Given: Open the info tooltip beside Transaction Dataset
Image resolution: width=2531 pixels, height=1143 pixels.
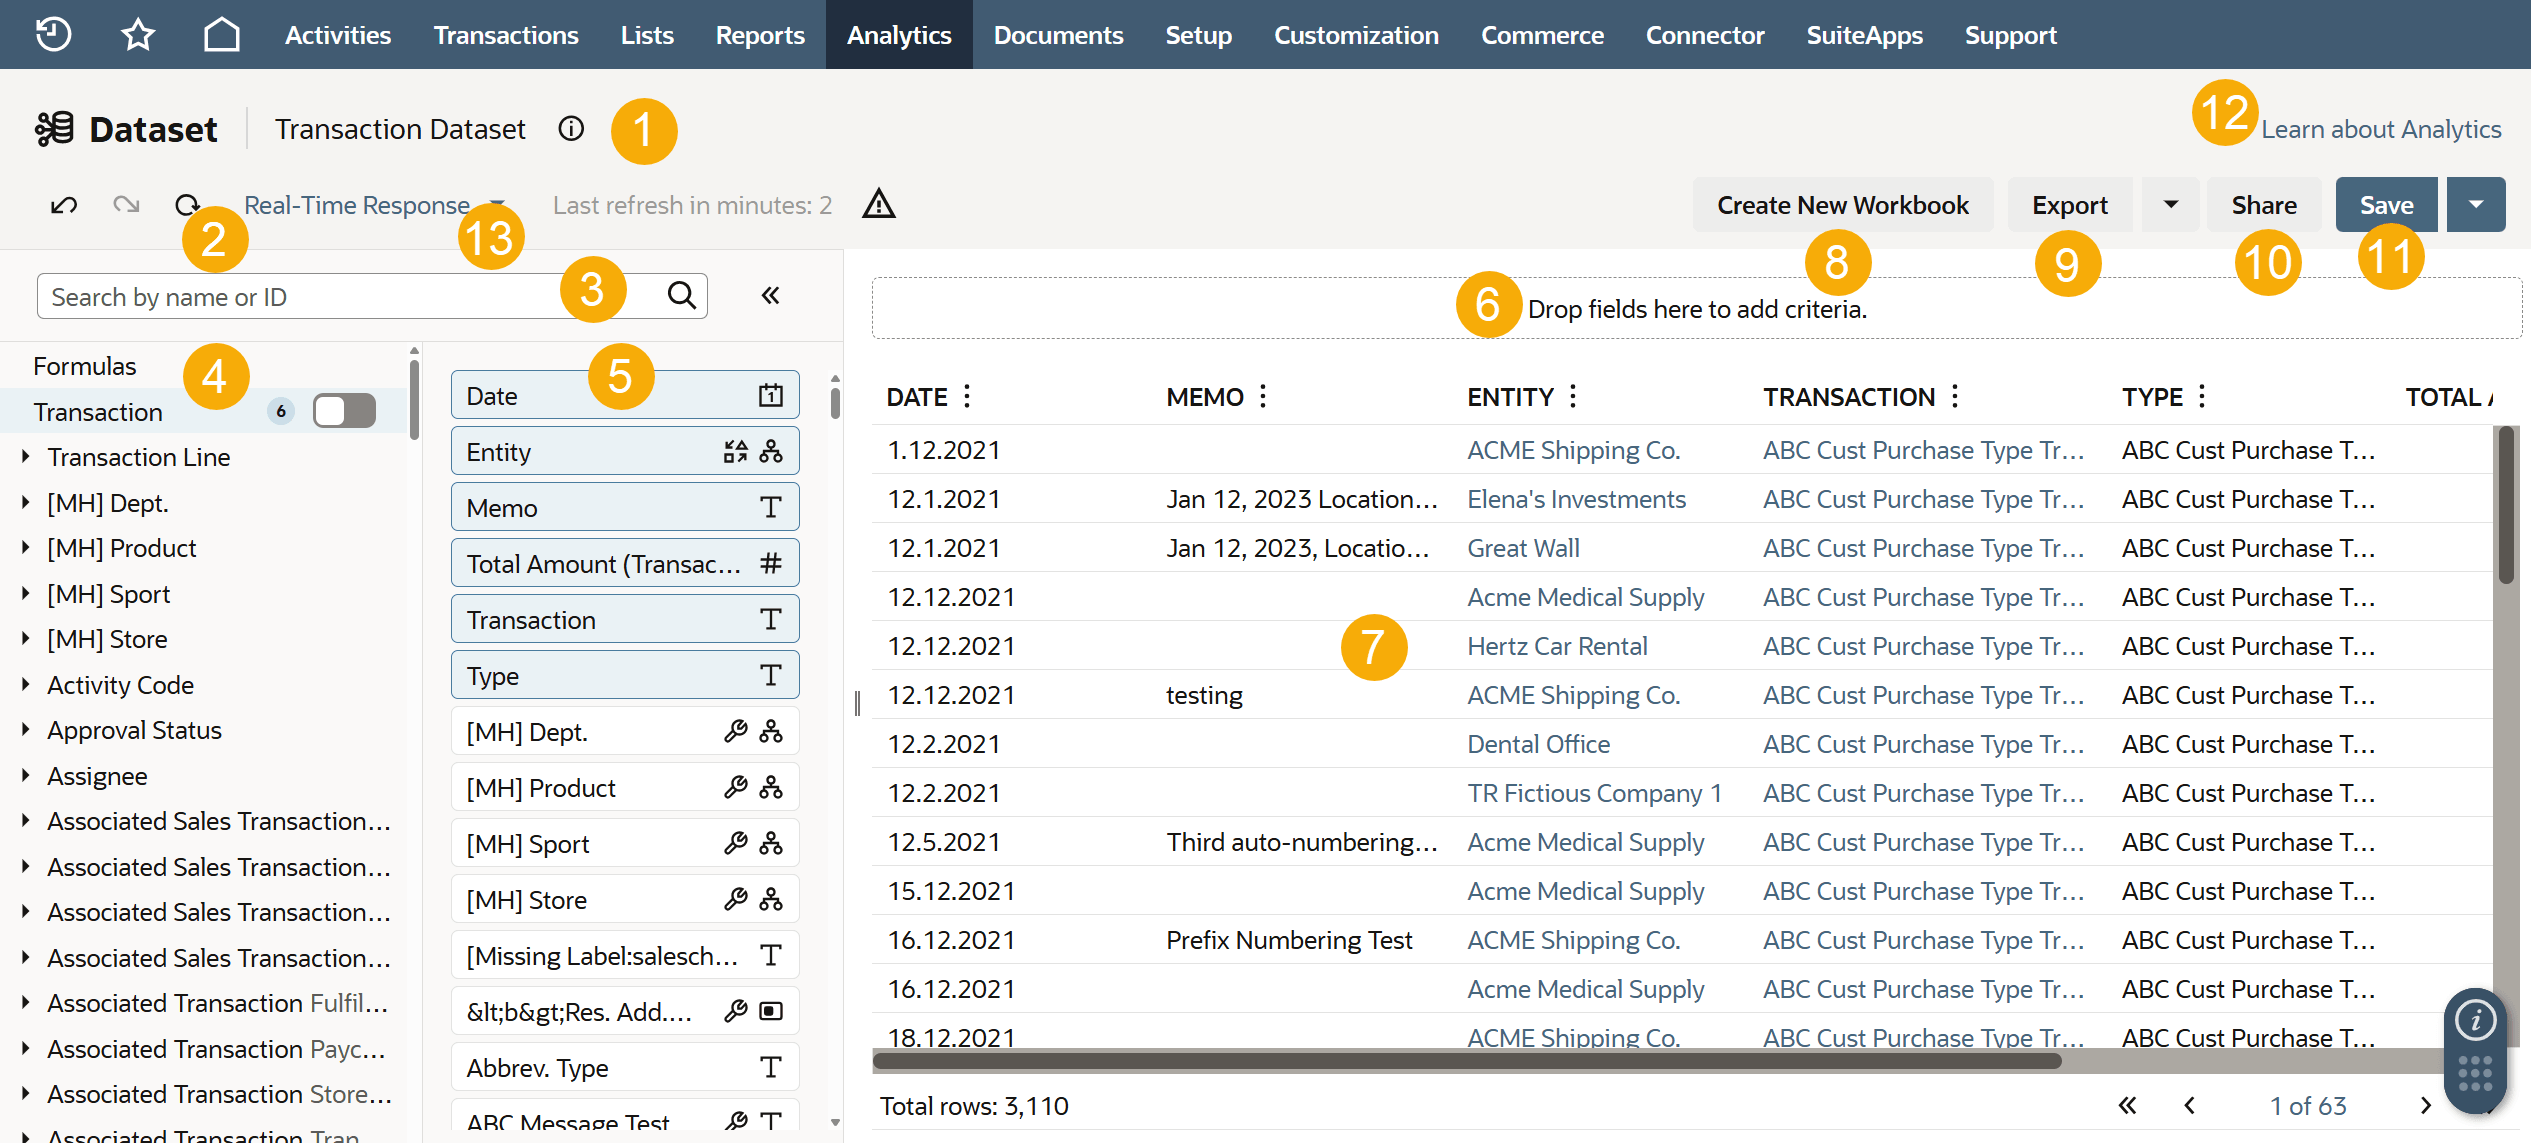Looking at the screenshot, I should 570,128.
